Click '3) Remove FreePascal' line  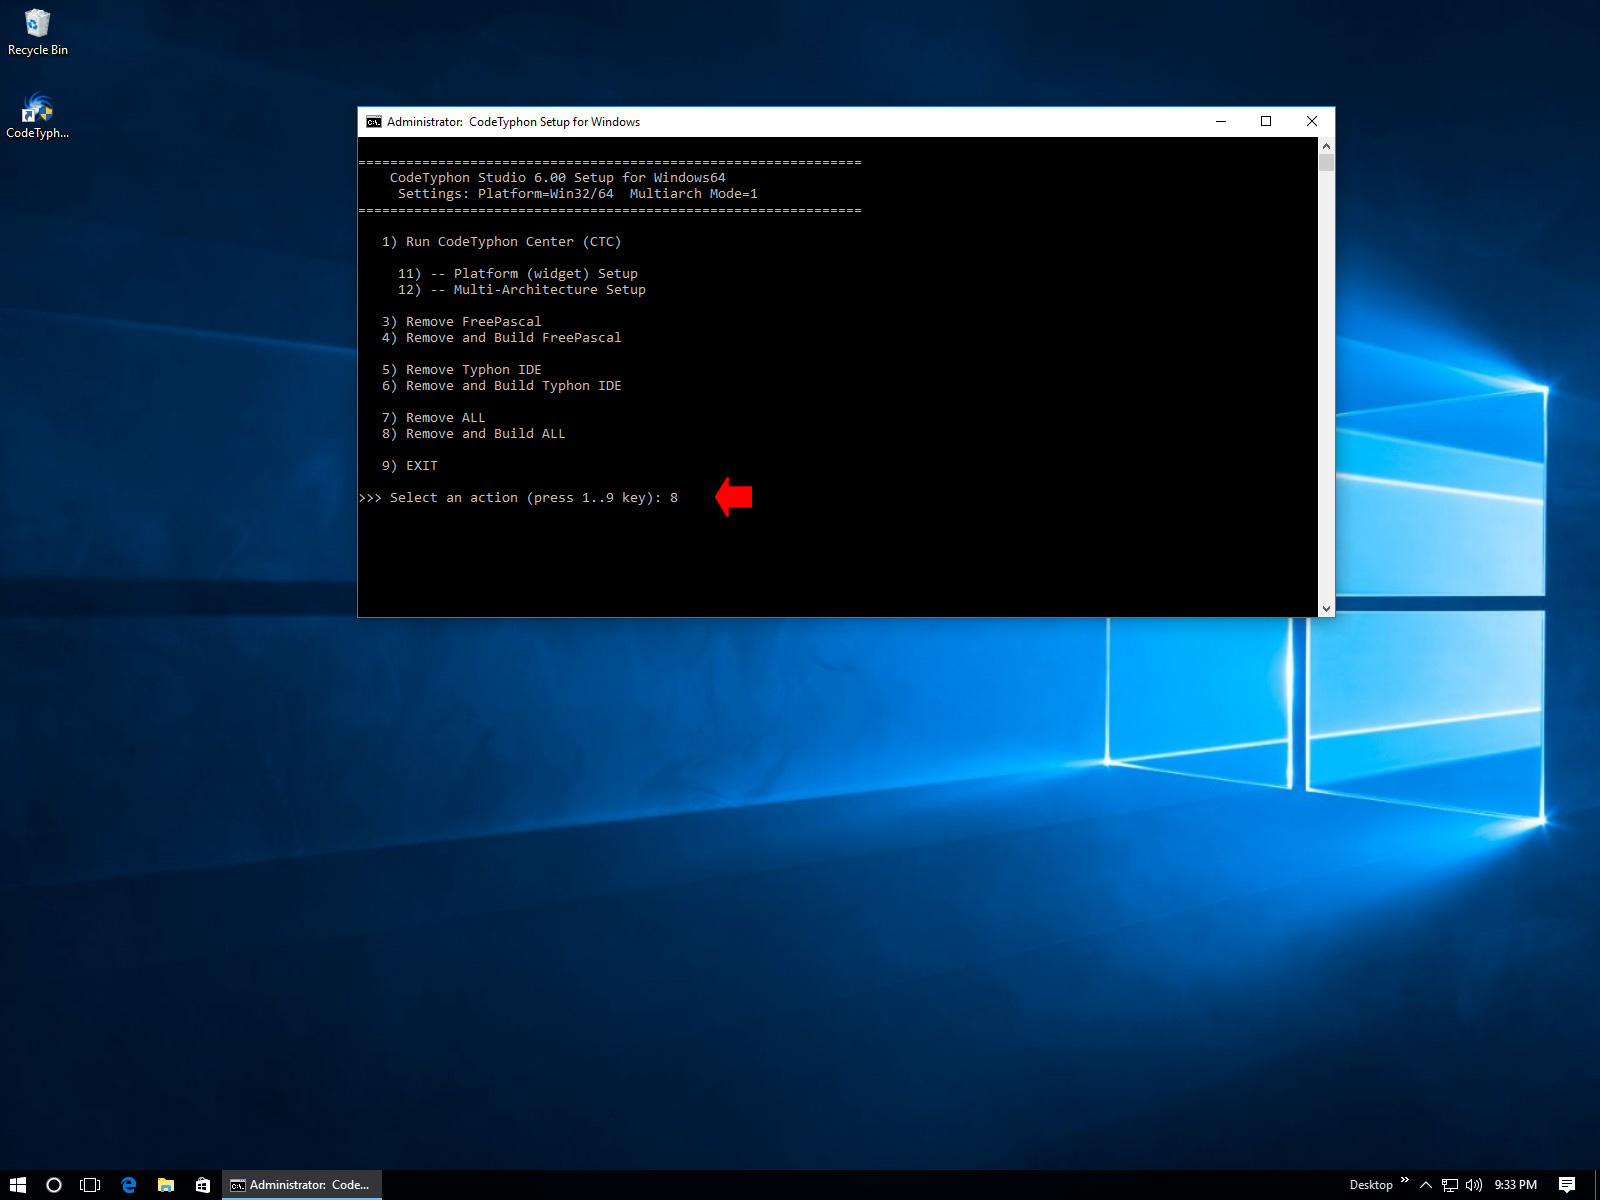pos(461,322)
